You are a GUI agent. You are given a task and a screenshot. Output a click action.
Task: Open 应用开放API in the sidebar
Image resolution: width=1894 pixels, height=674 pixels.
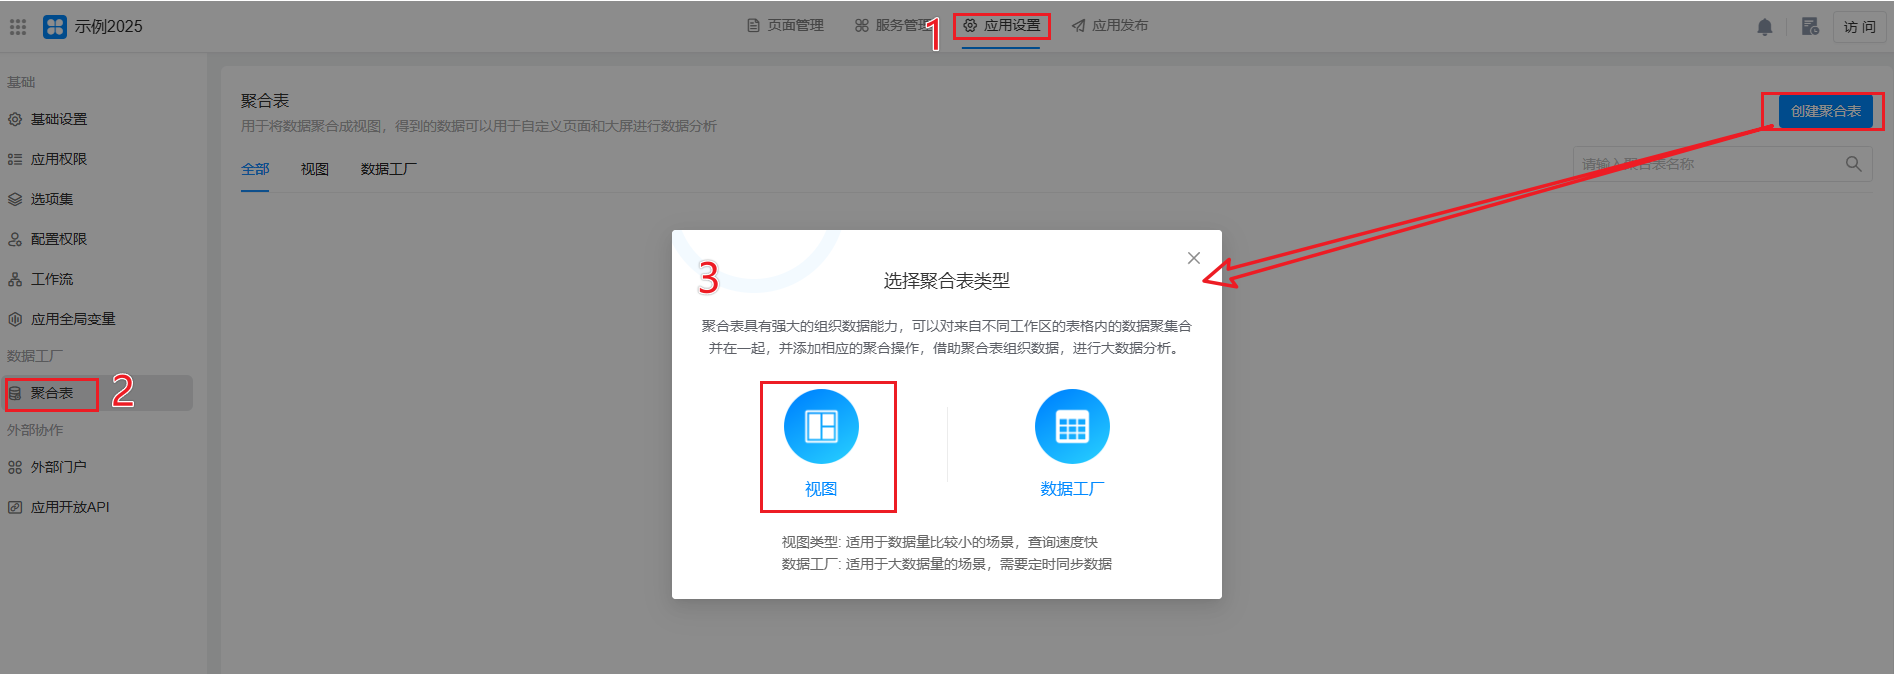pos(70,507)
